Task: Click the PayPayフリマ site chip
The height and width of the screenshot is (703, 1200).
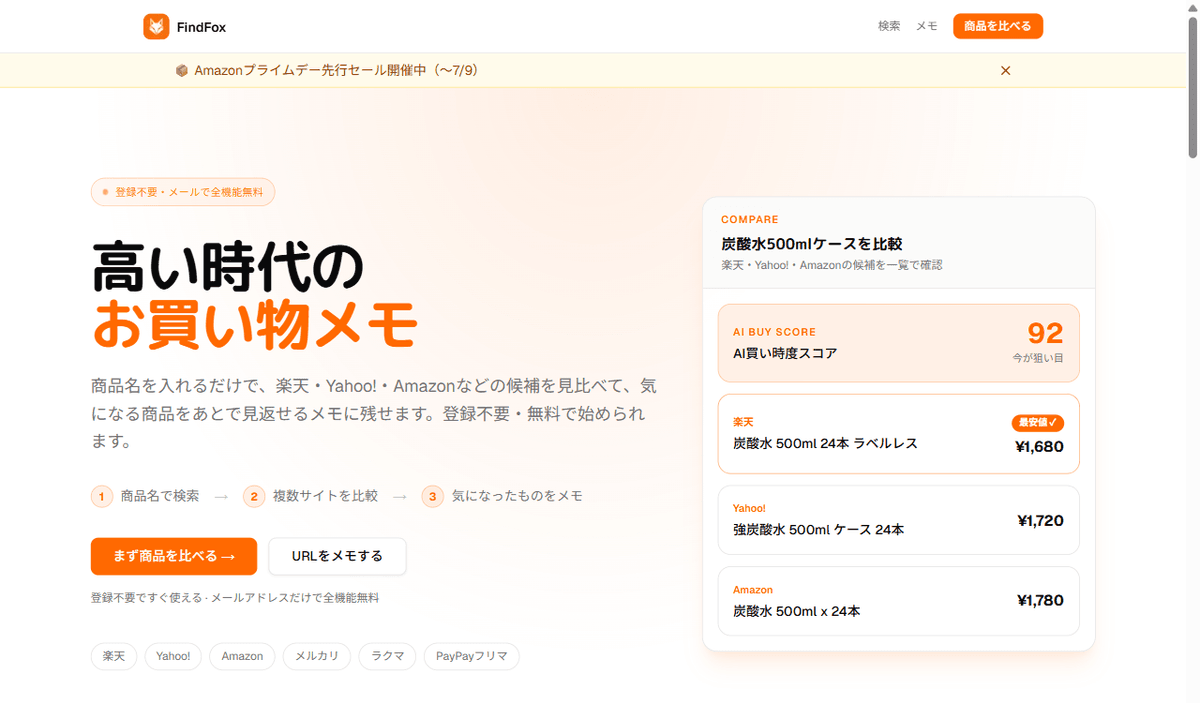Action: coord(472,656)
